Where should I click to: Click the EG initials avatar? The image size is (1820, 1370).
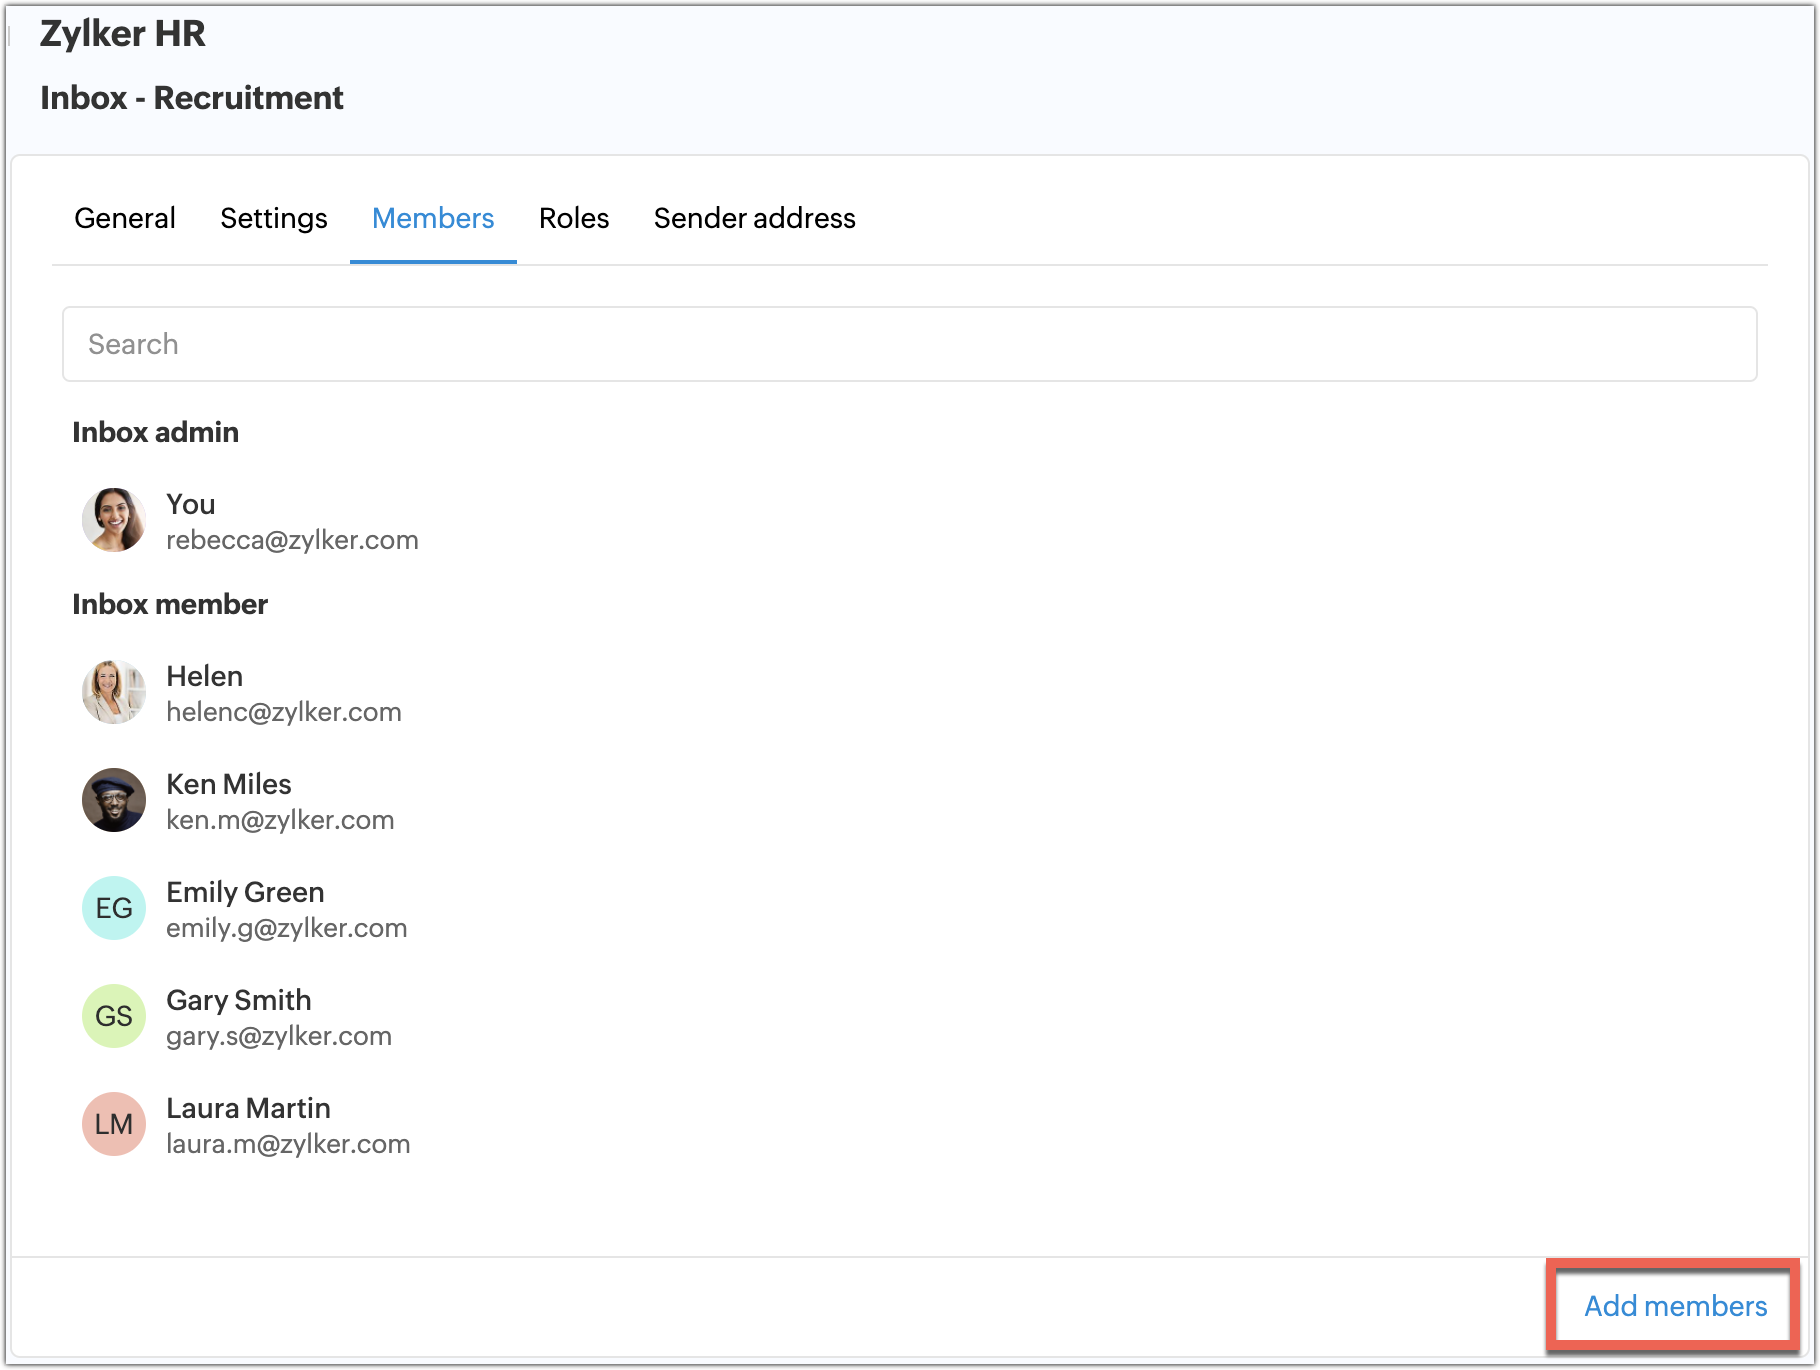[113, 908]
